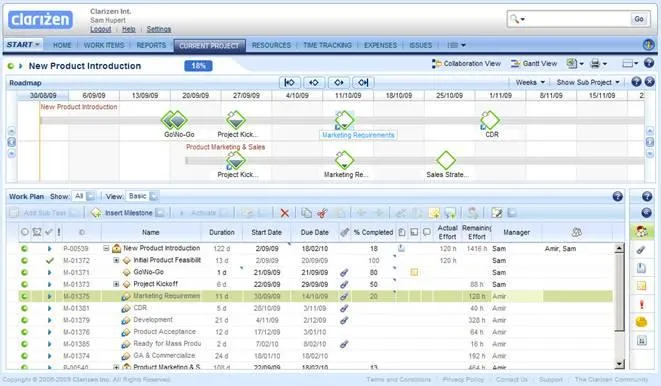The width and height of the screenshot is (661, 386).
Task: Expand the Initial Product Feasibility row
Action: pos(116,260)
